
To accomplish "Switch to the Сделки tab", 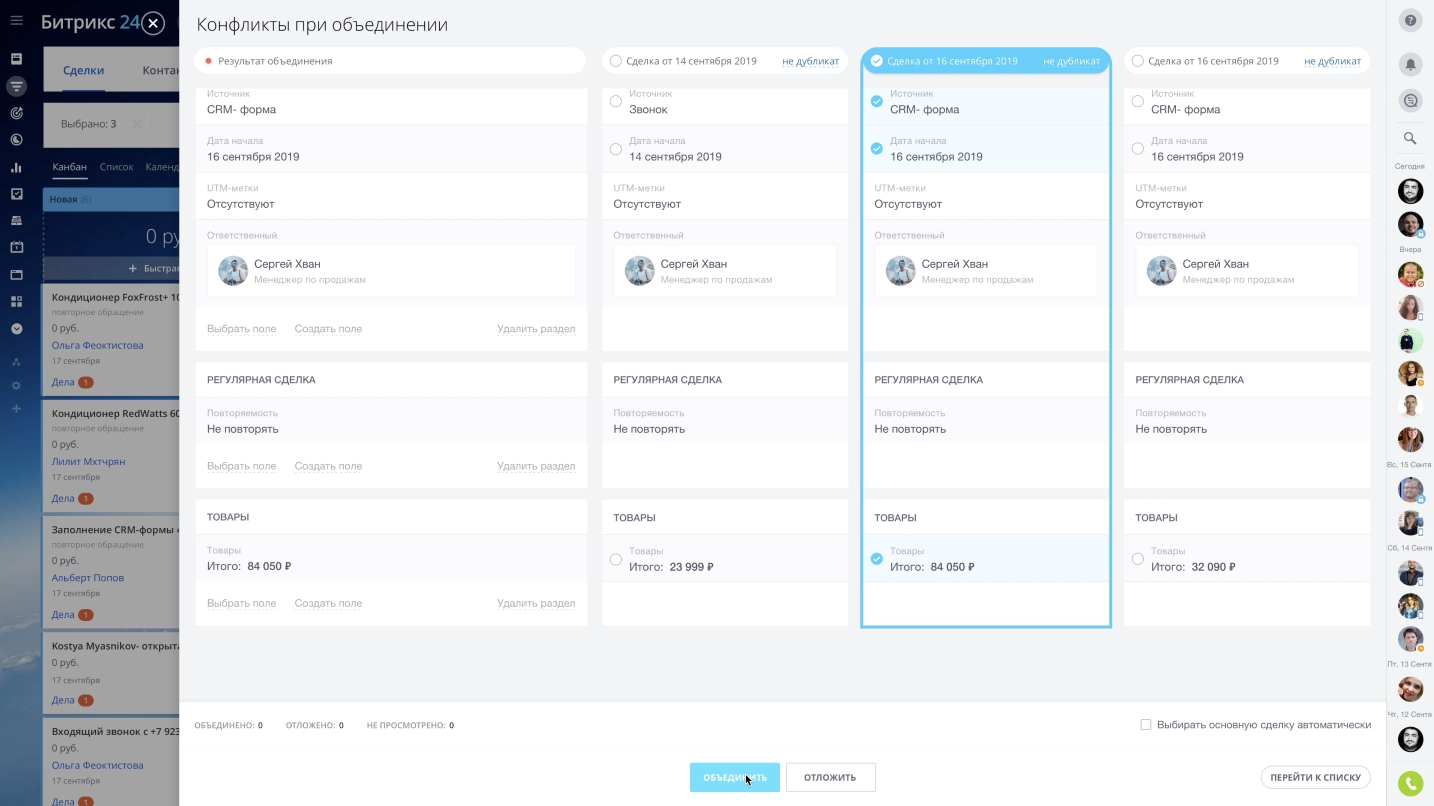I will 83,70.
